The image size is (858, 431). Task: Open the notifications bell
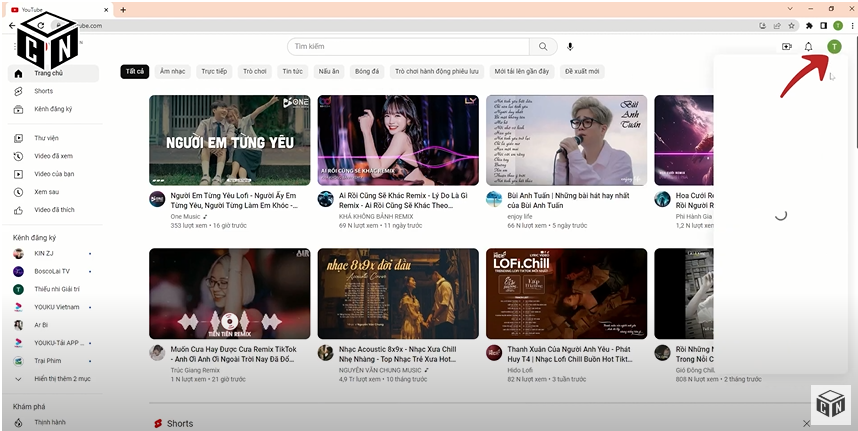click(808, 47)
